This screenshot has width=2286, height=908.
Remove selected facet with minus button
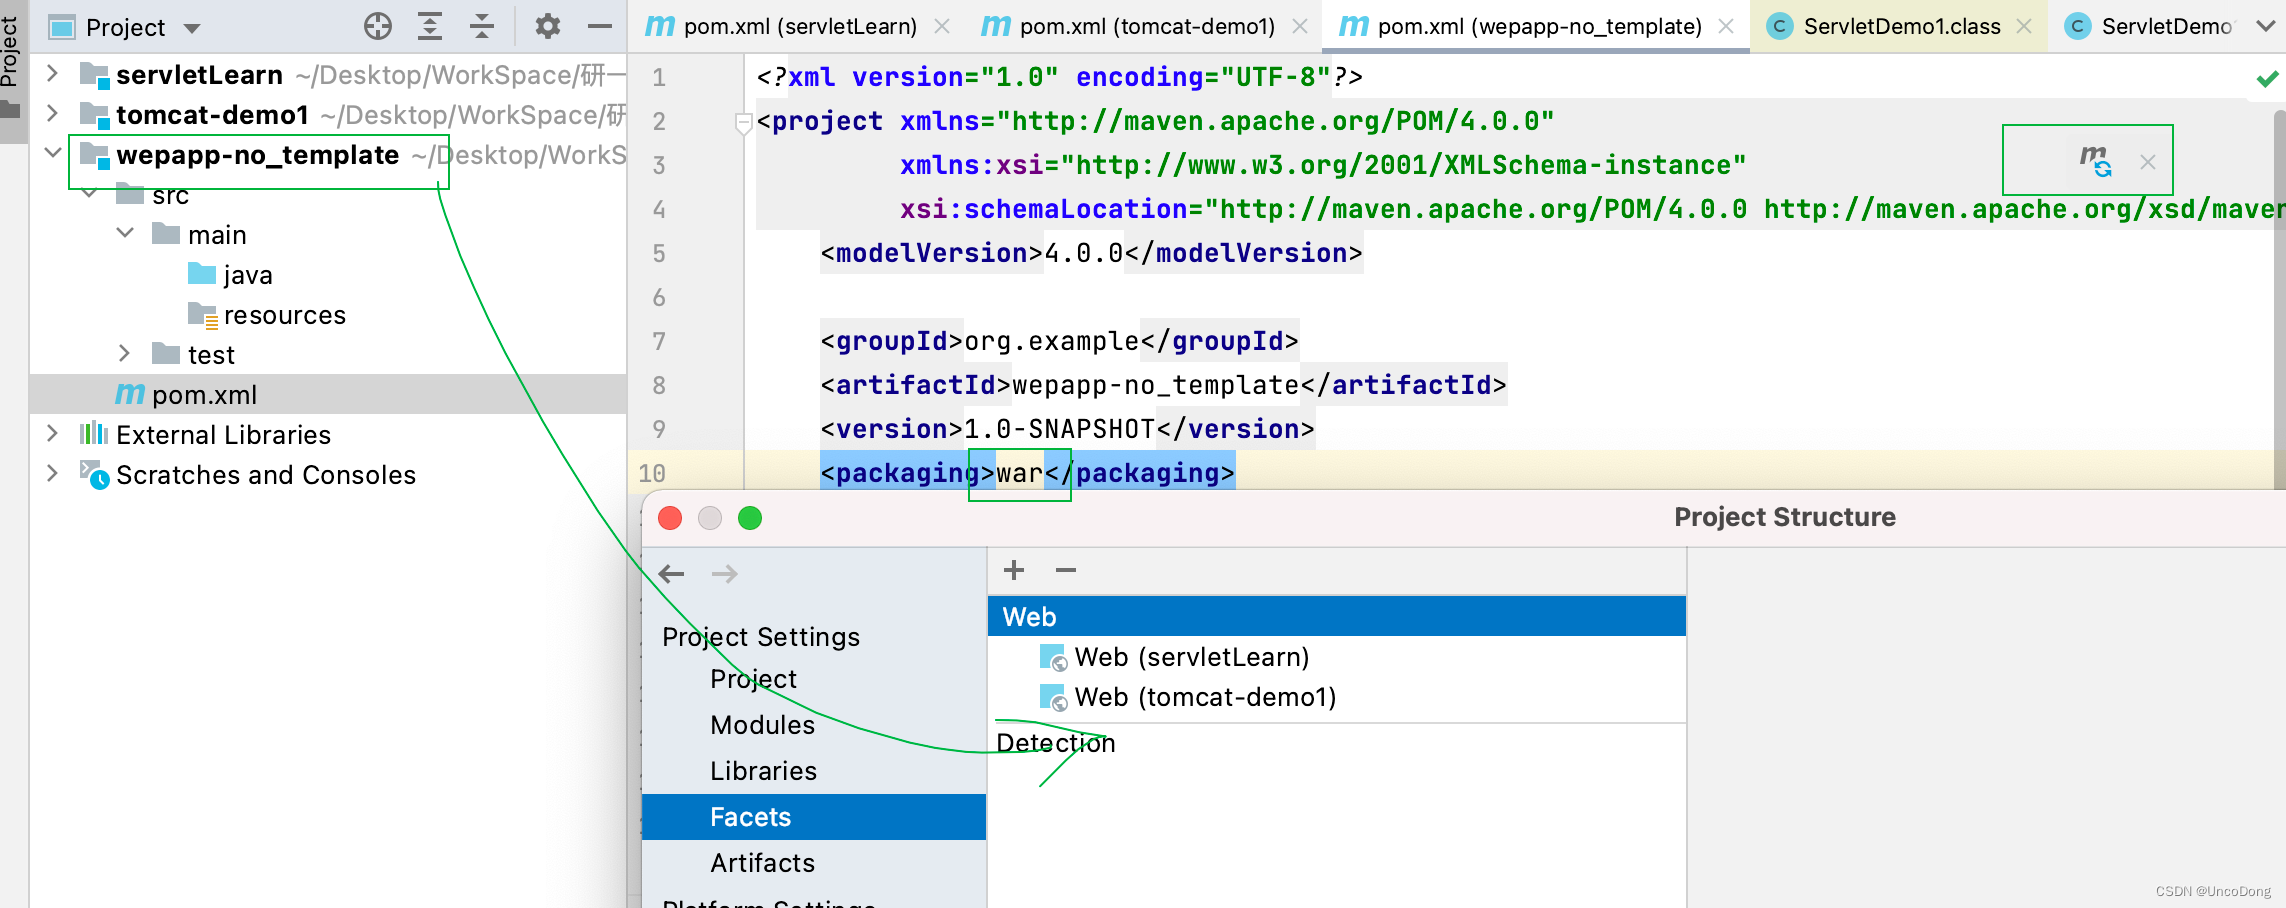1066,570
